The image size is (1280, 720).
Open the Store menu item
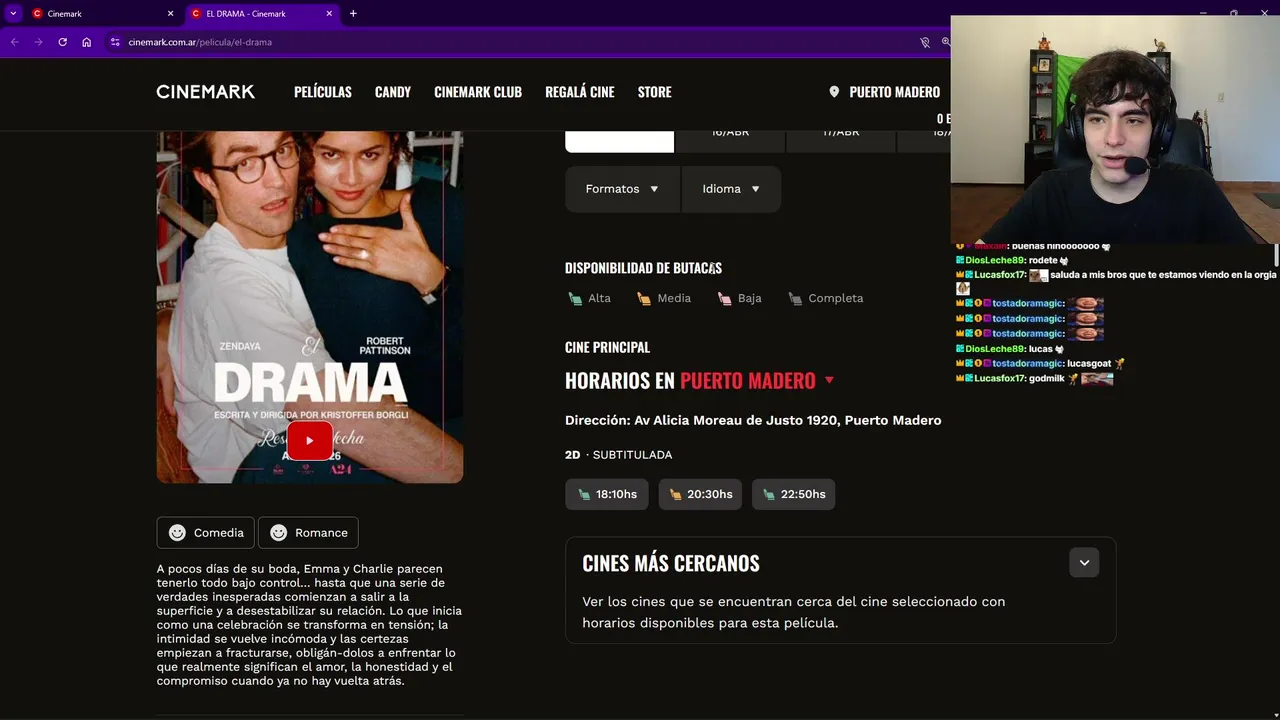click(x=654, y=92)
